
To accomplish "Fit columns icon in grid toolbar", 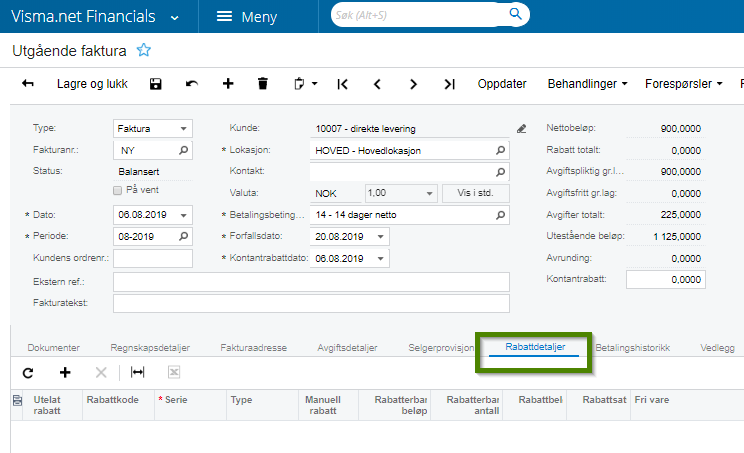I will click(138, 372).
